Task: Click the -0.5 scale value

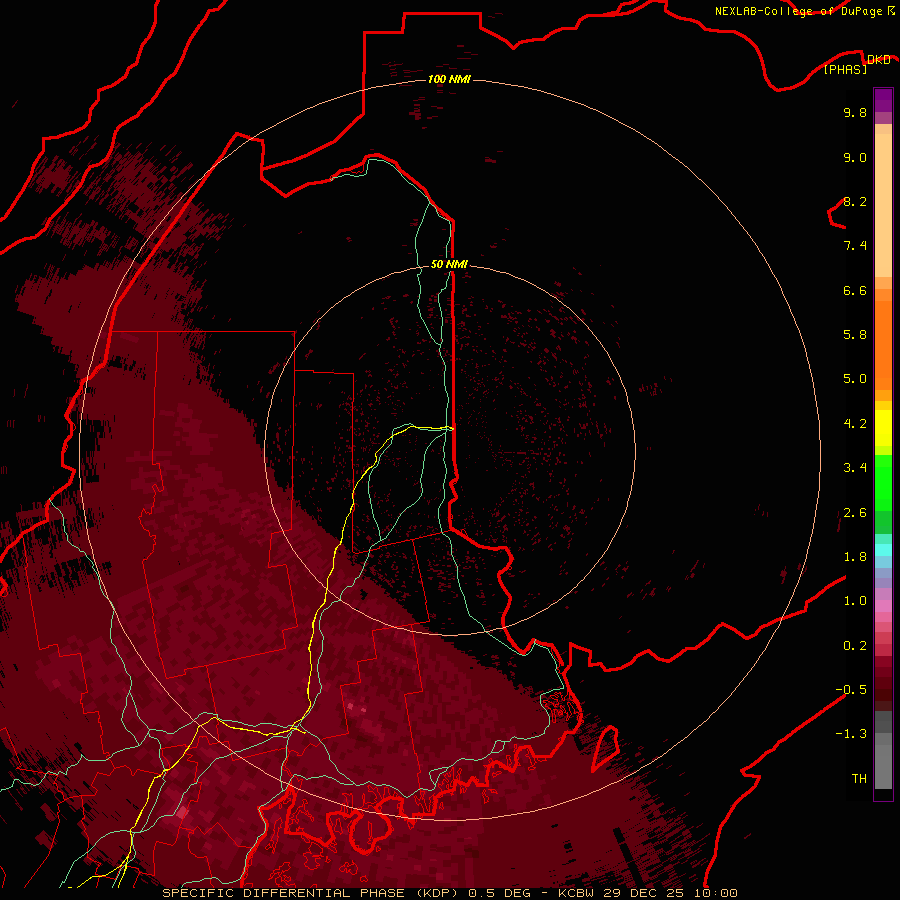Action: (851, 690)
